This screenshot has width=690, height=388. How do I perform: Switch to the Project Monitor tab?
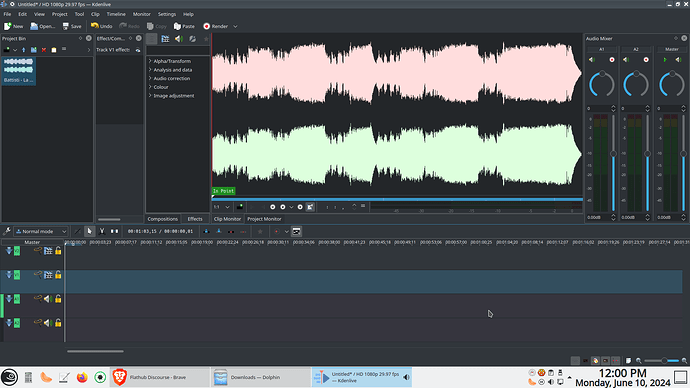coord(264,219)
